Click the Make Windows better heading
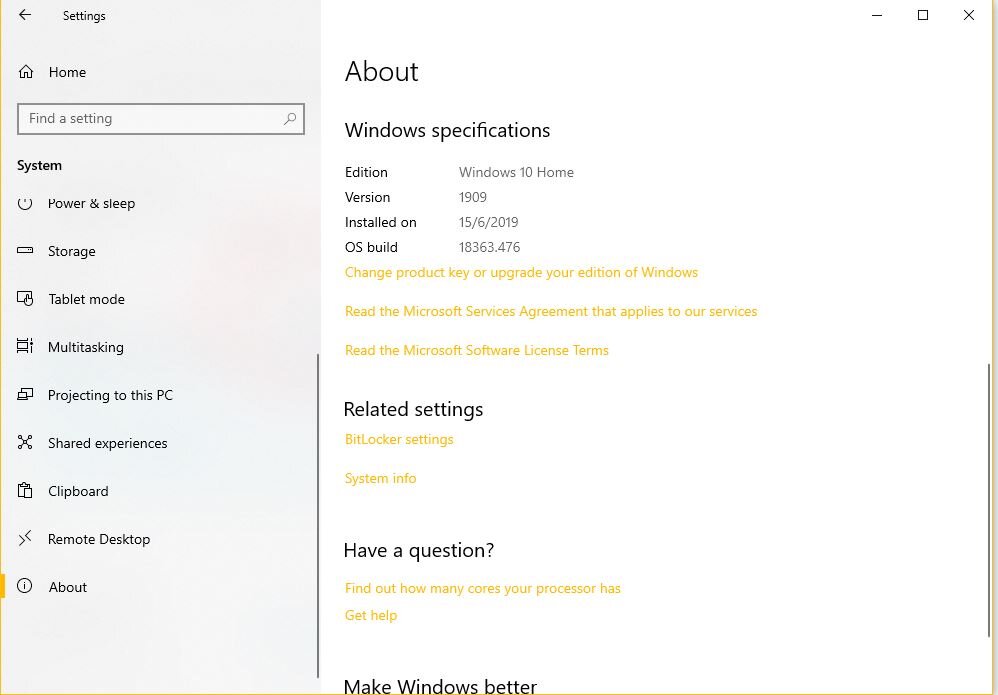 click(x=440, y=686)
